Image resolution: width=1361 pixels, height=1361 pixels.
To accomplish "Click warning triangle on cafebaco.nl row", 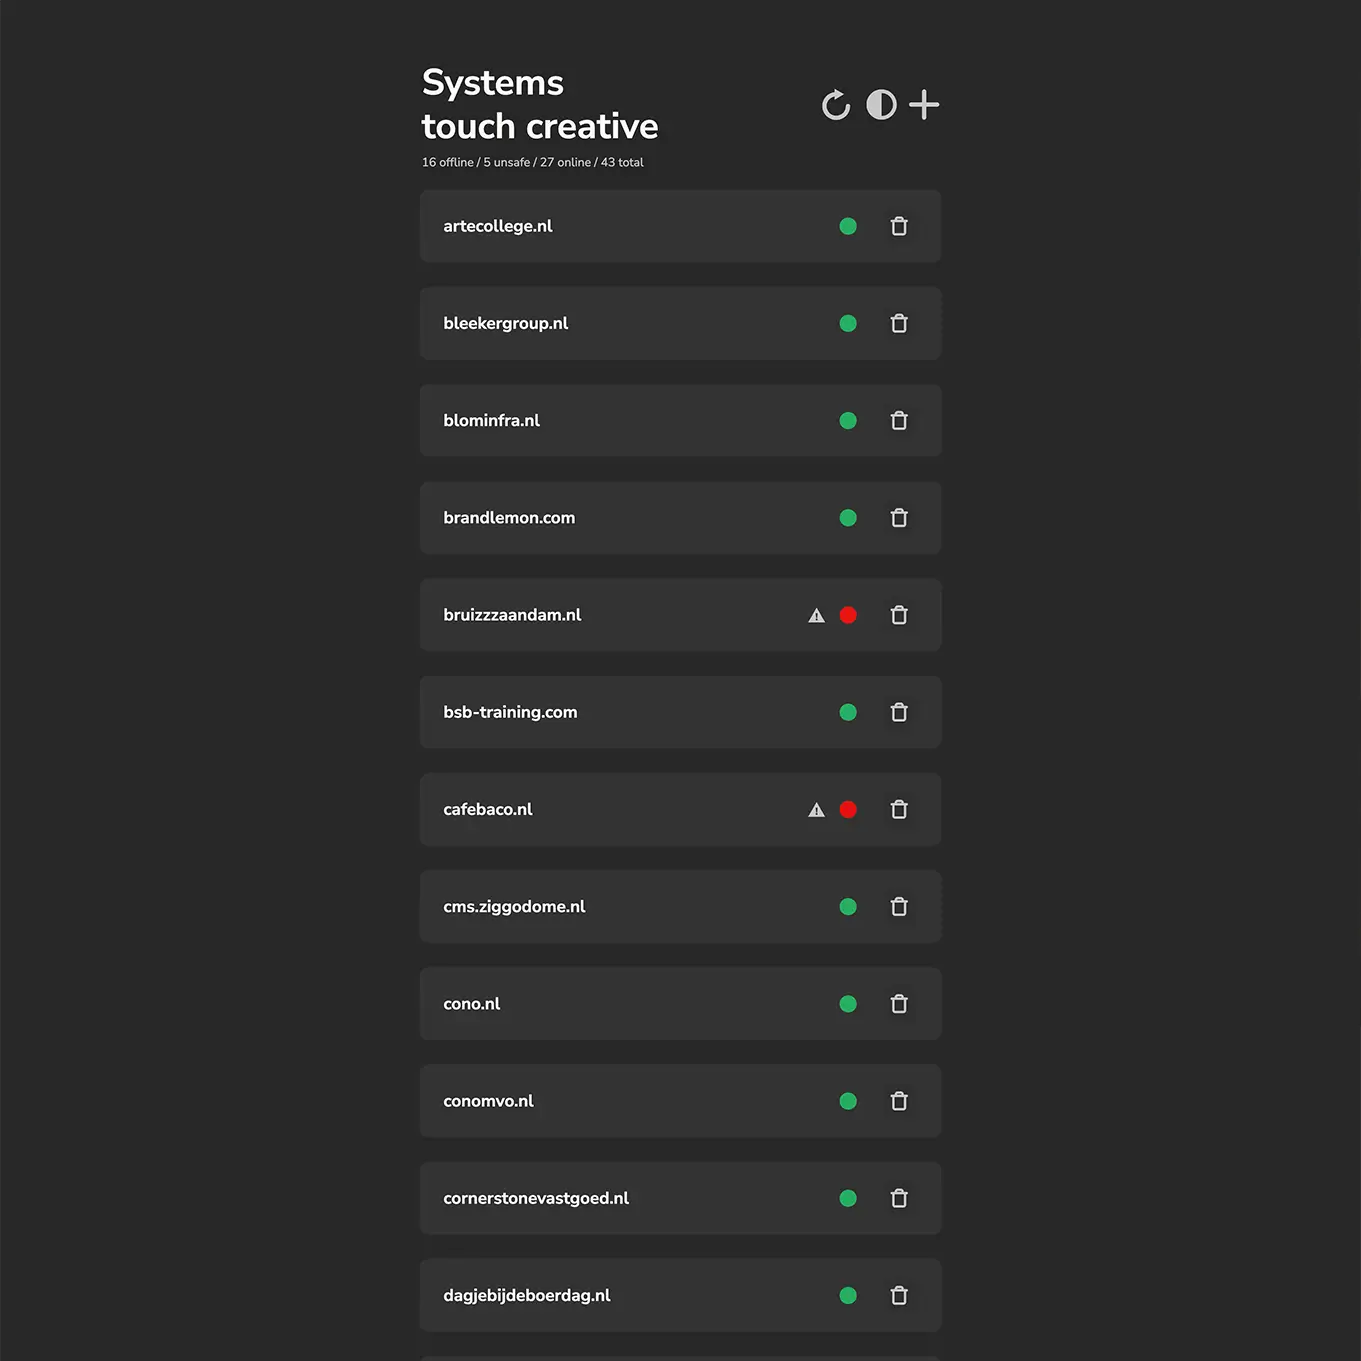I will 817,810.
